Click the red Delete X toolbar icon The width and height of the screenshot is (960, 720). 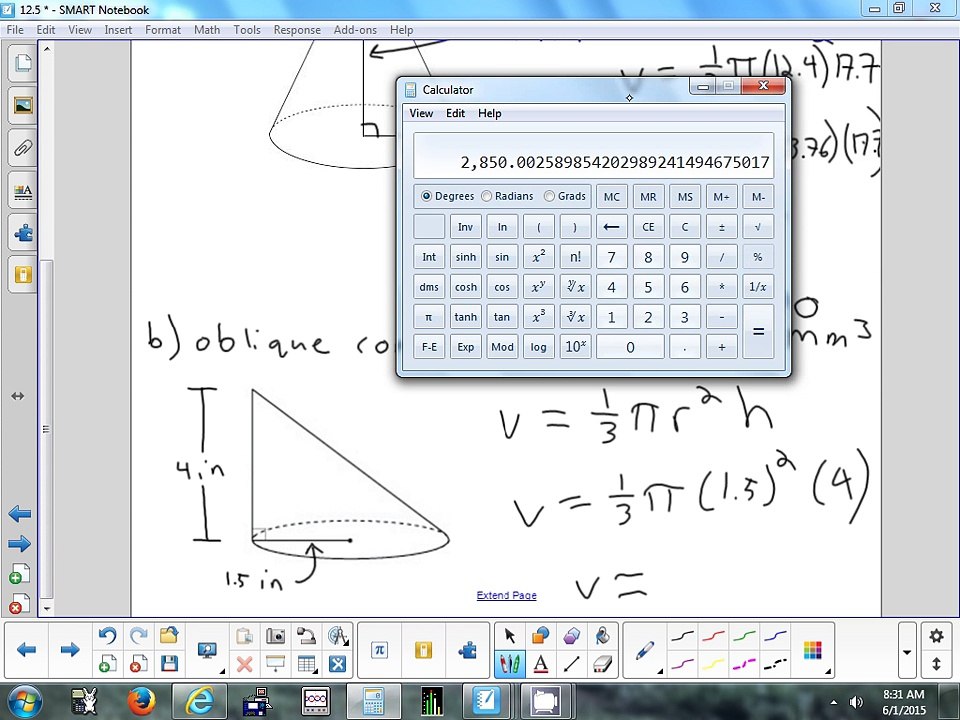[244, 664]
